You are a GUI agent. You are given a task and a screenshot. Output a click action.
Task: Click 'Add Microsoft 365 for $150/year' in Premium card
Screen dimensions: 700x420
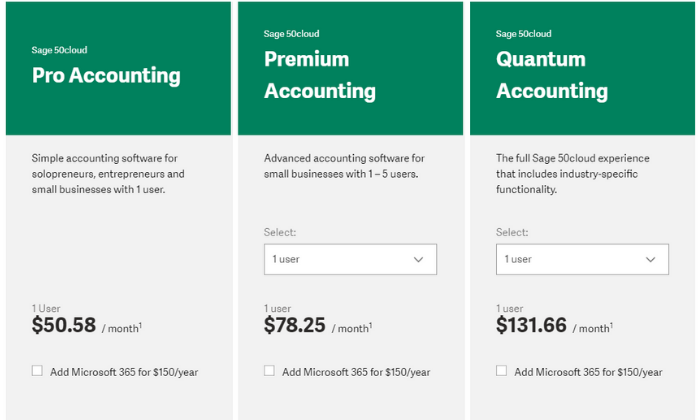356,372
